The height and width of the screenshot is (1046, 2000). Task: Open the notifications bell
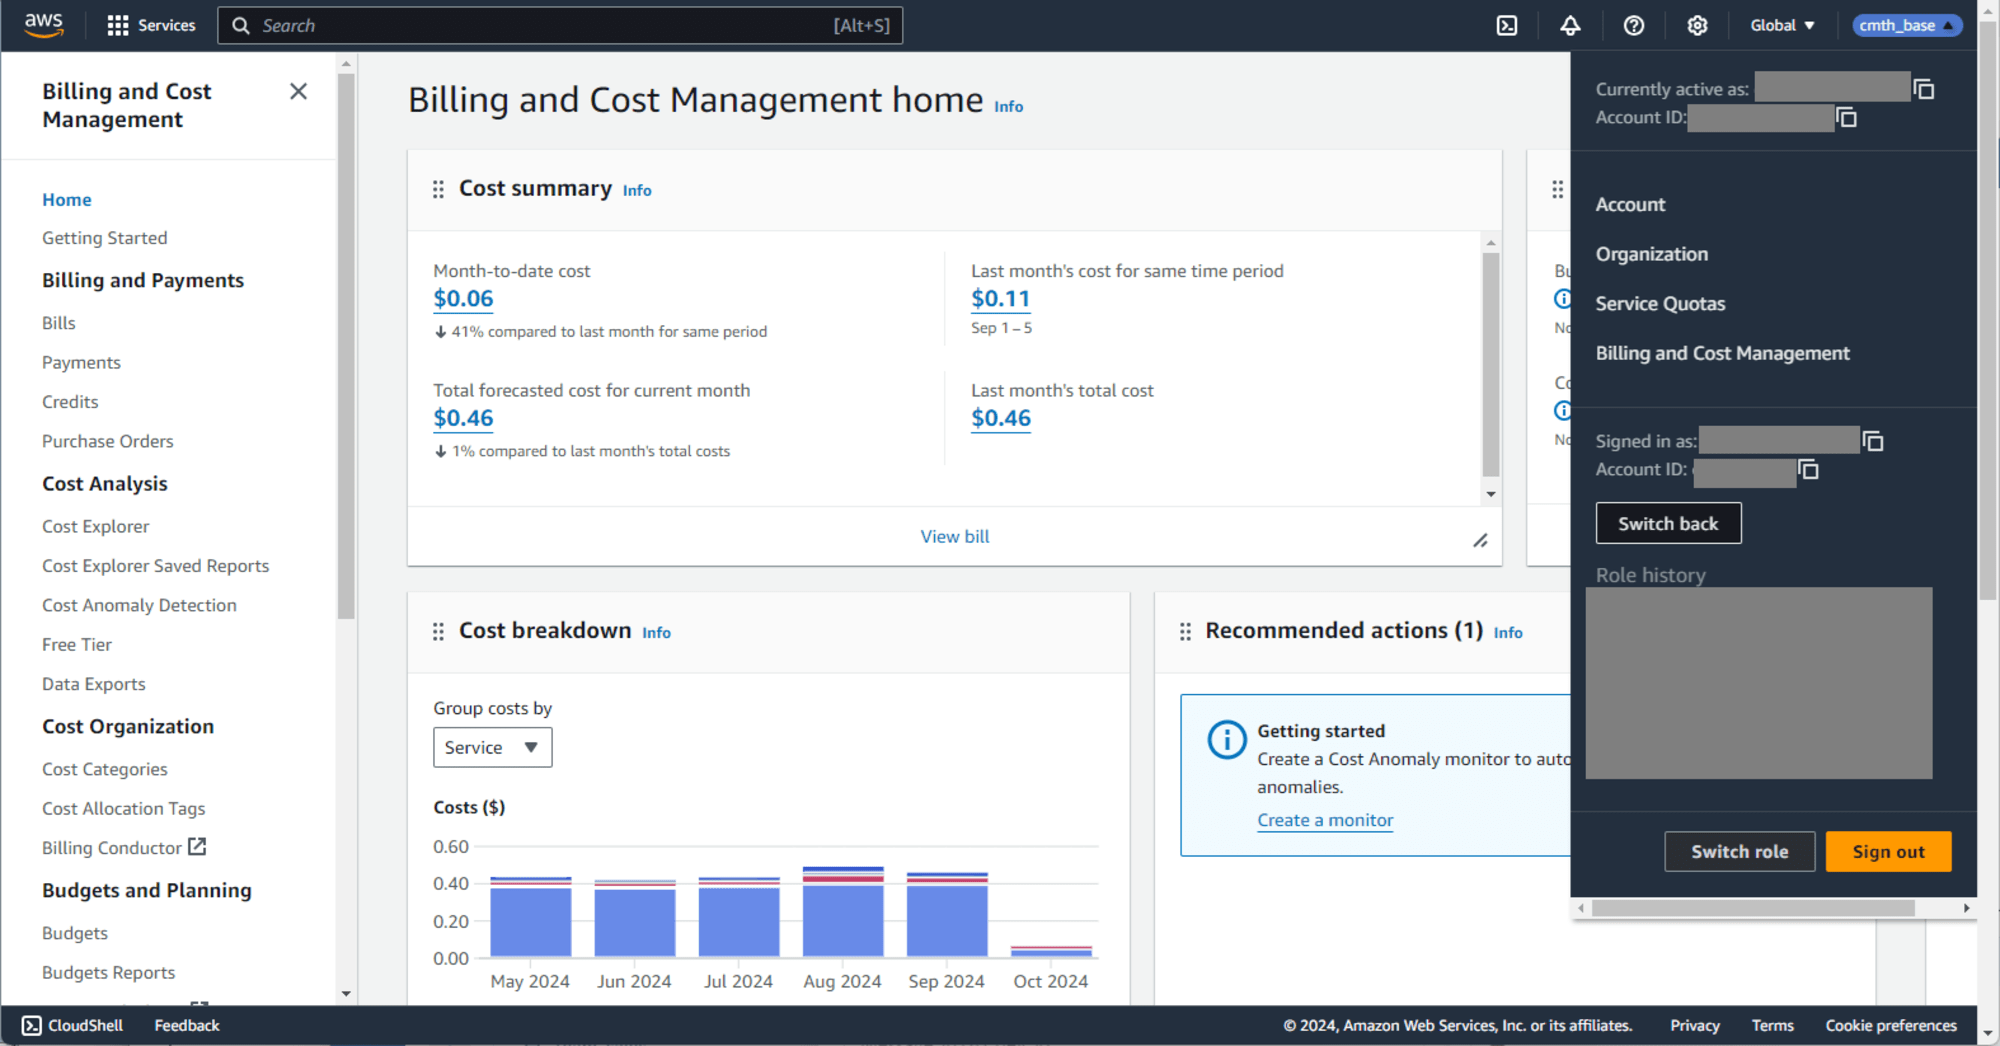(1570, 25)
